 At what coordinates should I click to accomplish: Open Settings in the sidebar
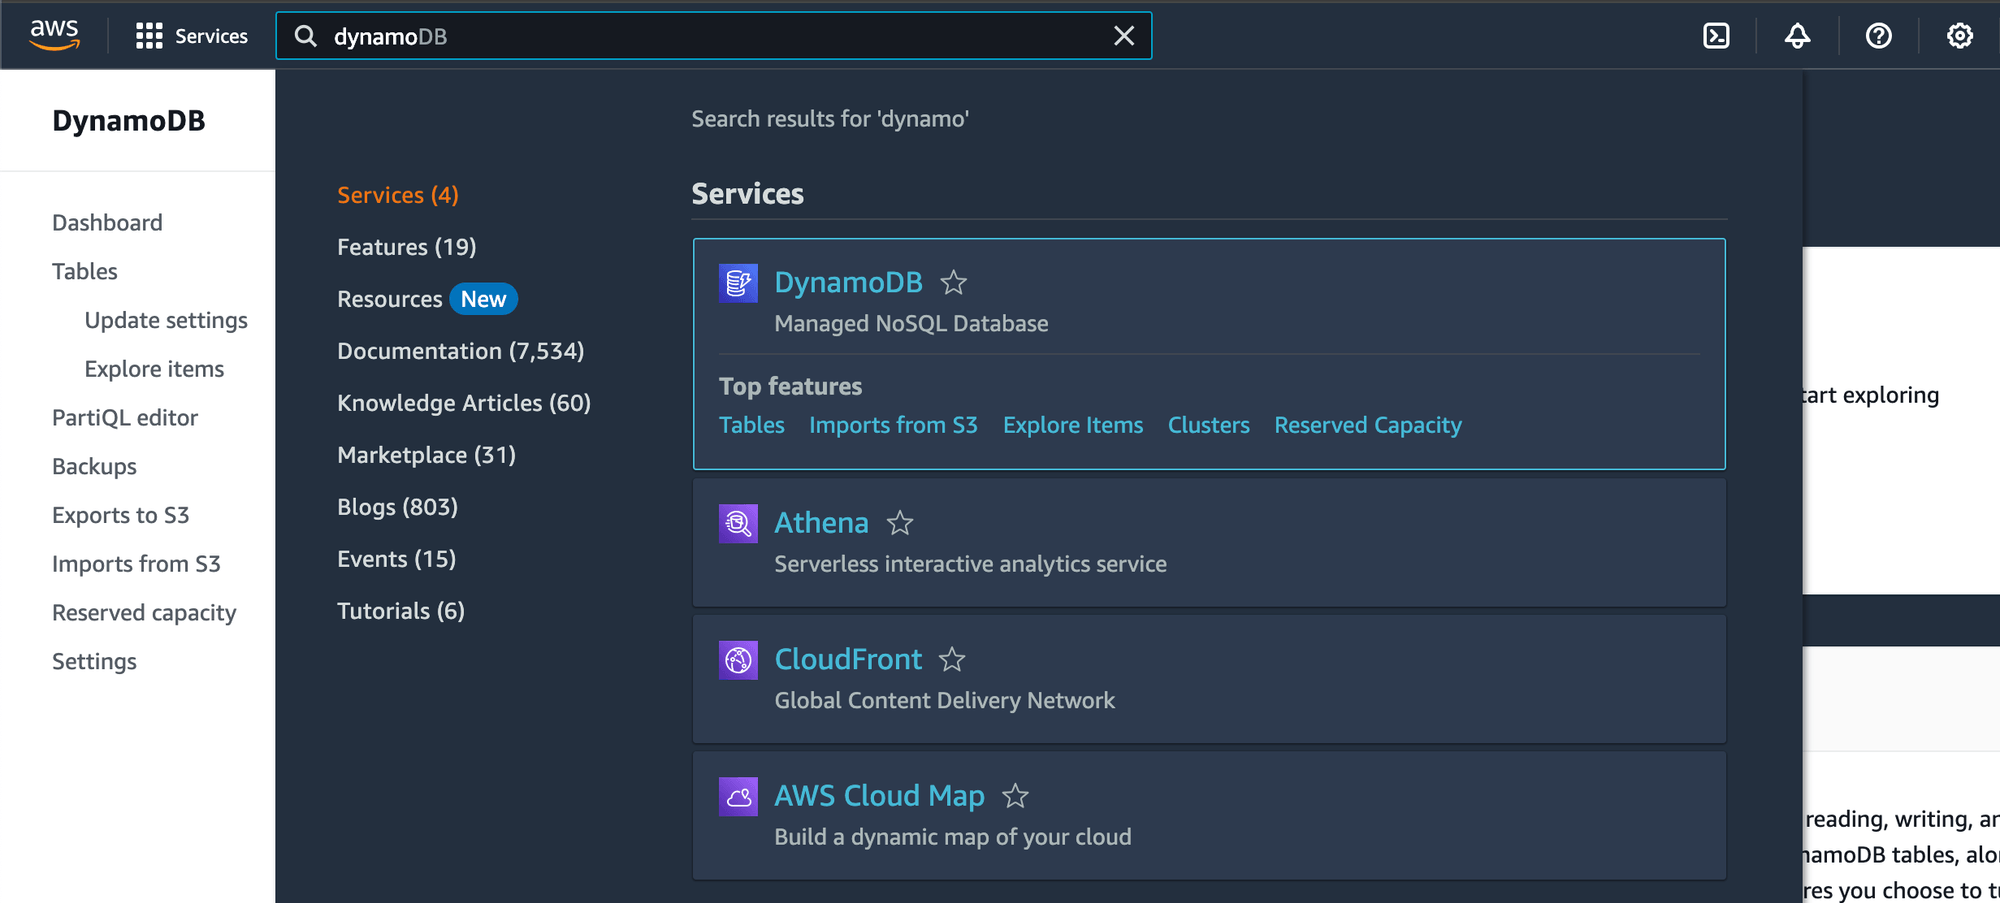94,662
